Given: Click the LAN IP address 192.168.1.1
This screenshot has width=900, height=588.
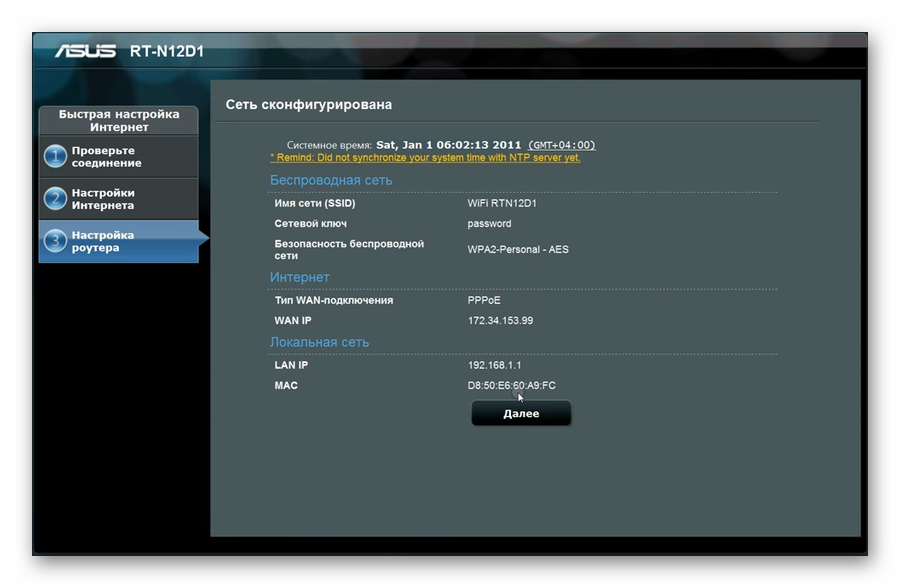Looking at the screenshot, I should pyautogui.click(x=494, y=365).
